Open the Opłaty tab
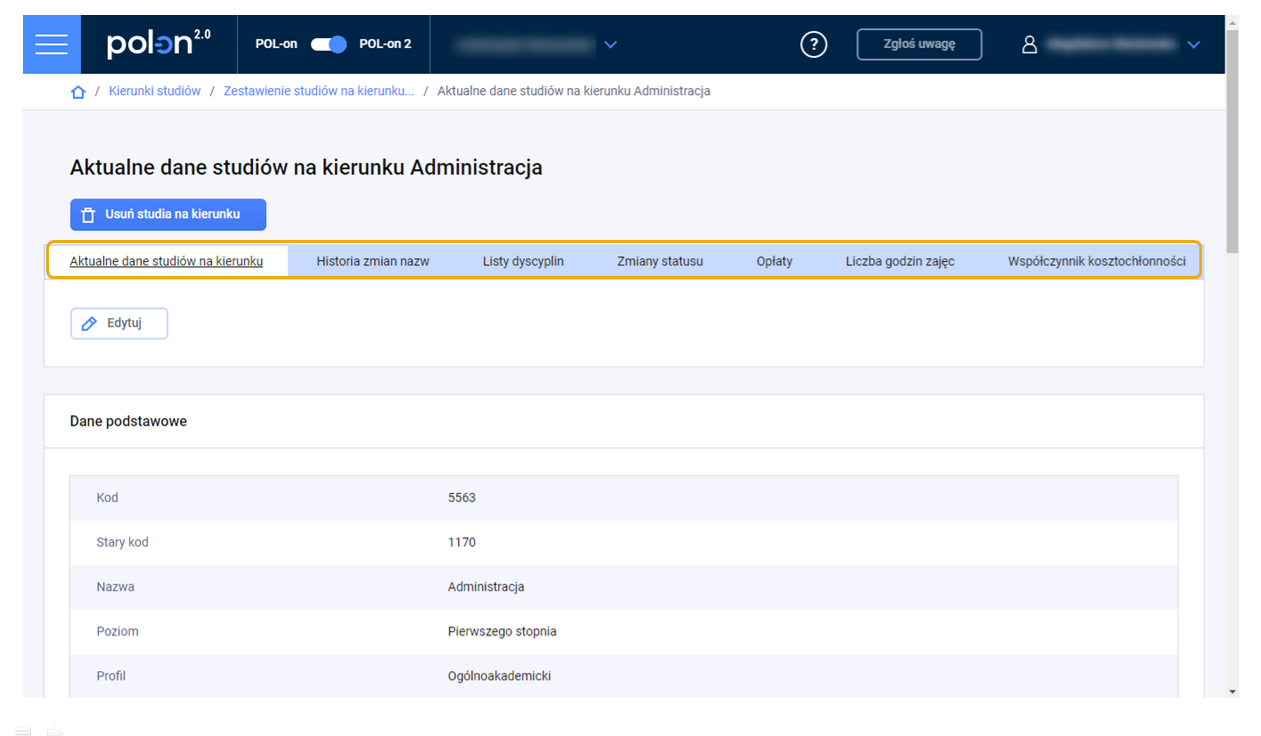Image resolution: width=1261 pixels, height=736 pixels. tap(775, 261)
